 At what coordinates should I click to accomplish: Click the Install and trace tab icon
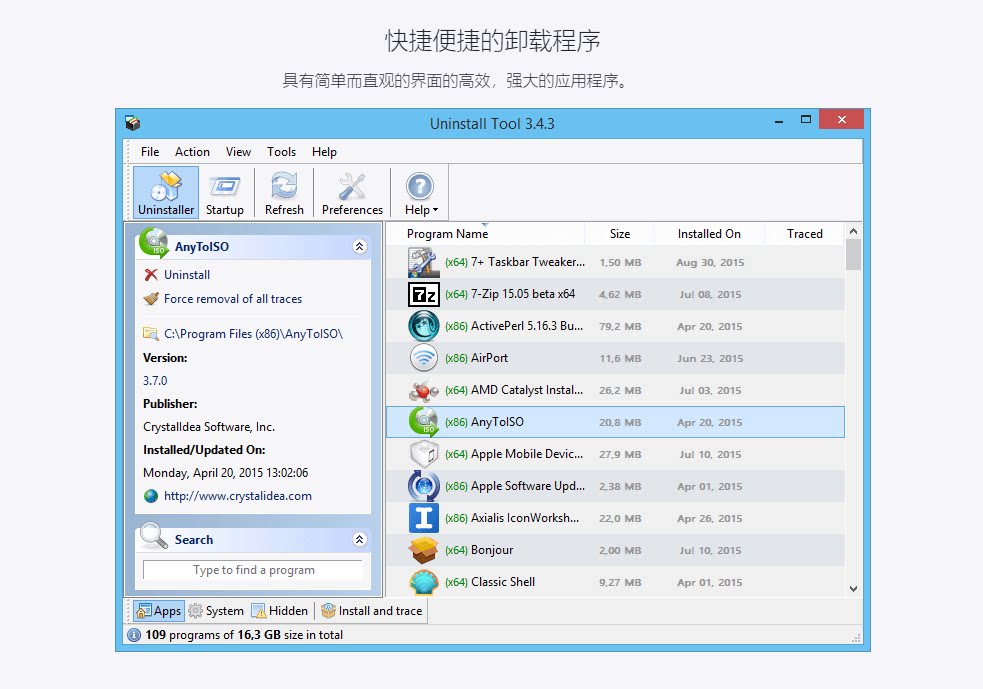point(328,611)
